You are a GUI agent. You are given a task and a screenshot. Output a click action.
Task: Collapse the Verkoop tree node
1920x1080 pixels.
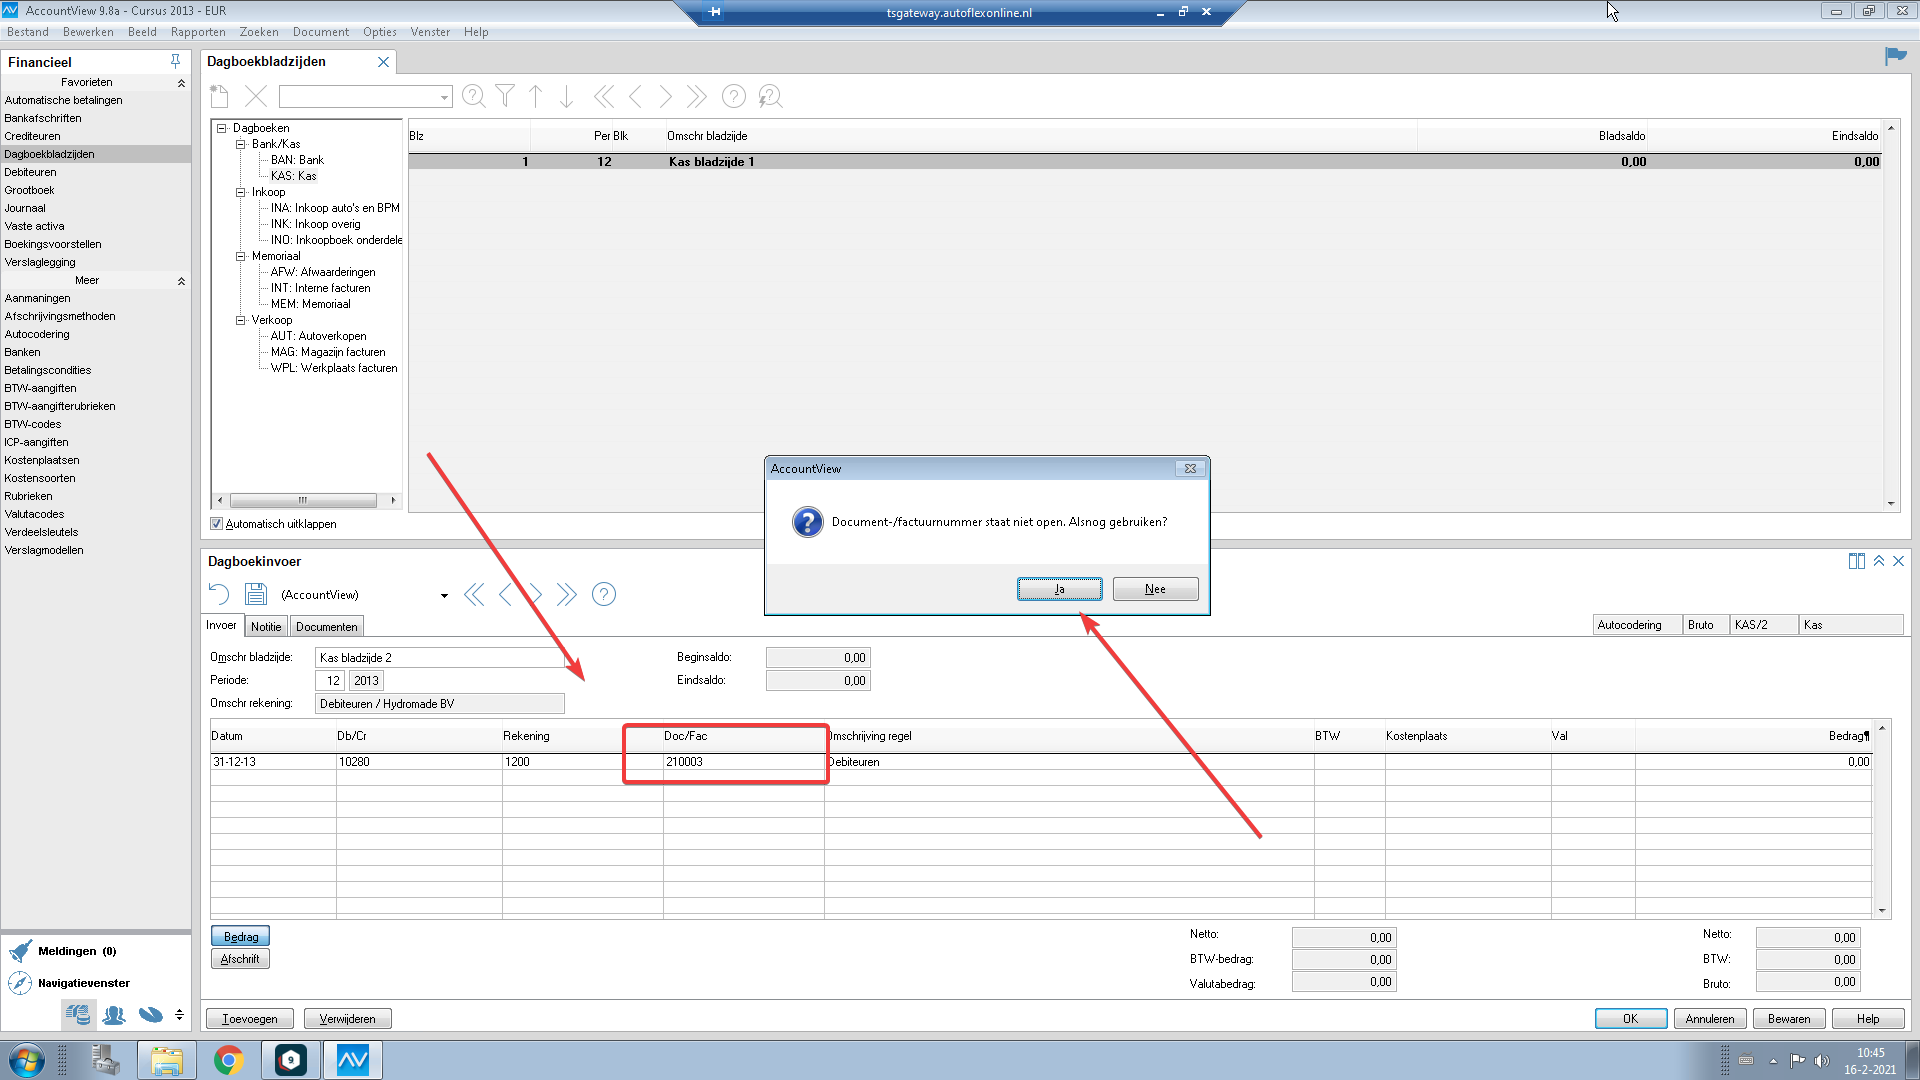pos(241,320)
